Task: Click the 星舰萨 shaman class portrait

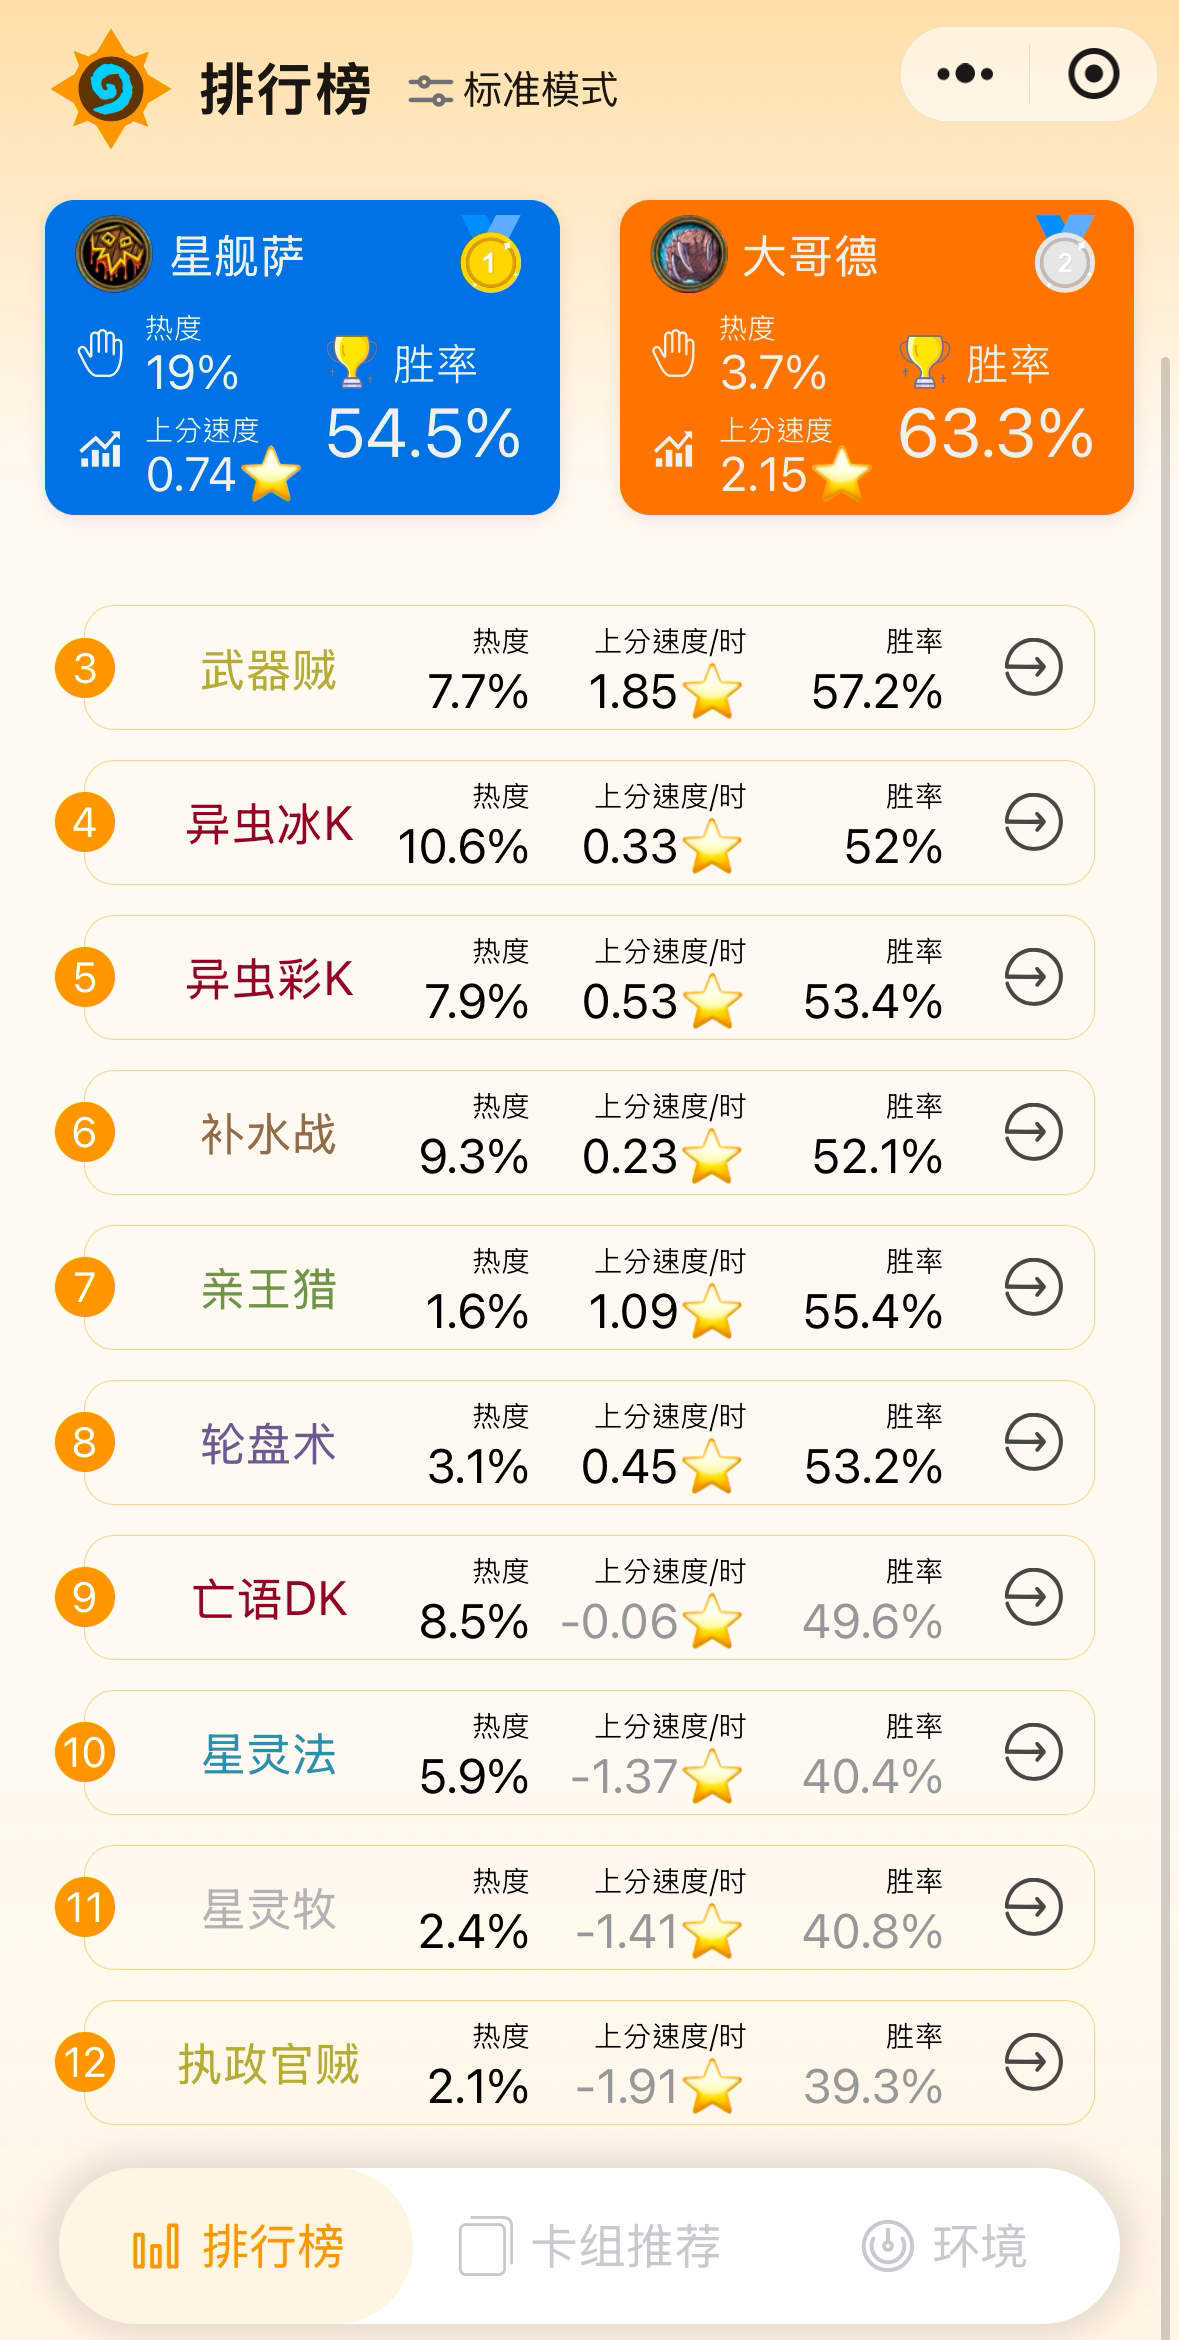Action: click(114, 254)
